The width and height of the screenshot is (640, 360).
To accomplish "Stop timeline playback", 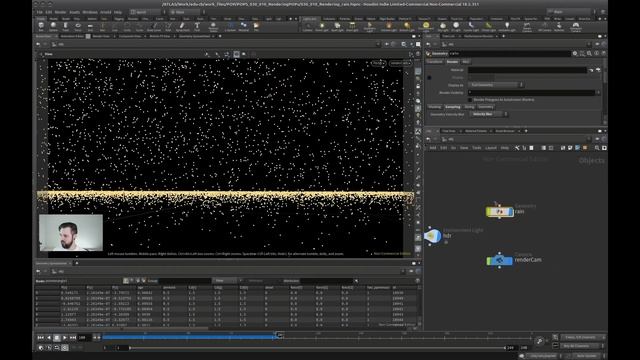I will pyautogui.click(x=57, y=338).
